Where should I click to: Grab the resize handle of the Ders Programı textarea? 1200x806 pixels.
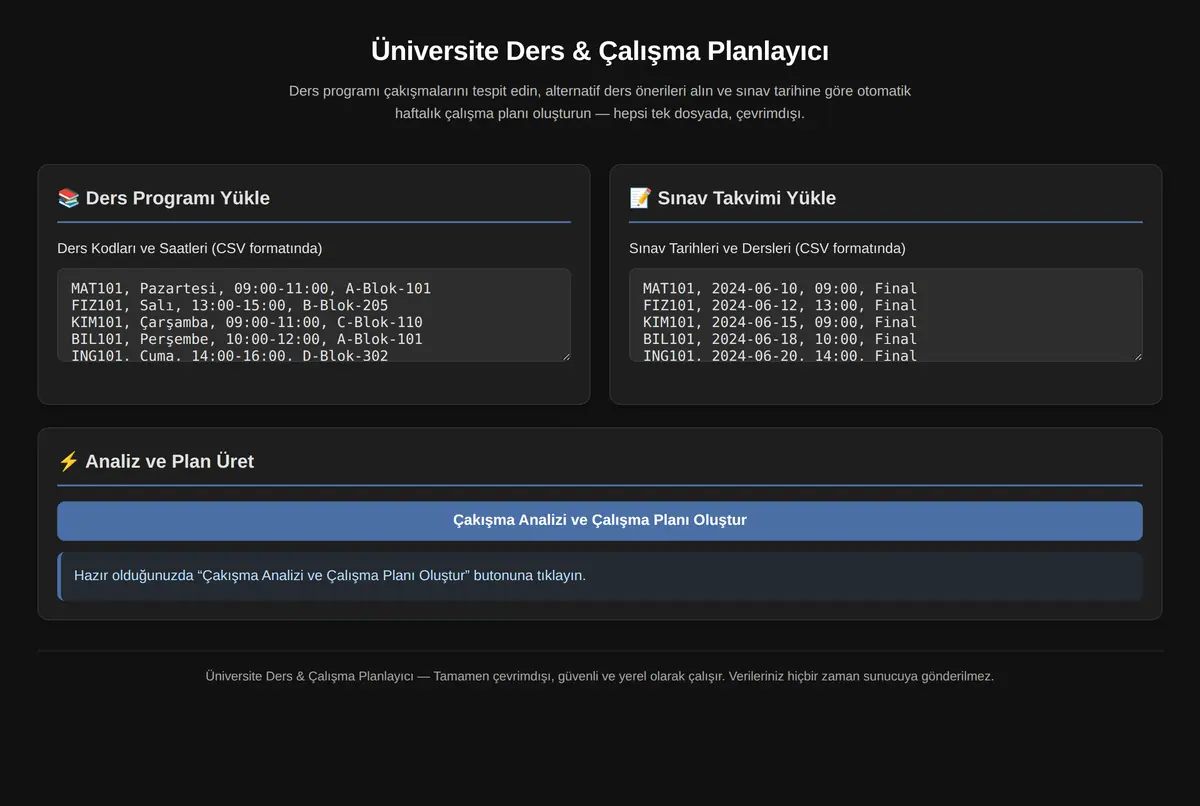click(x=564, y=355)
